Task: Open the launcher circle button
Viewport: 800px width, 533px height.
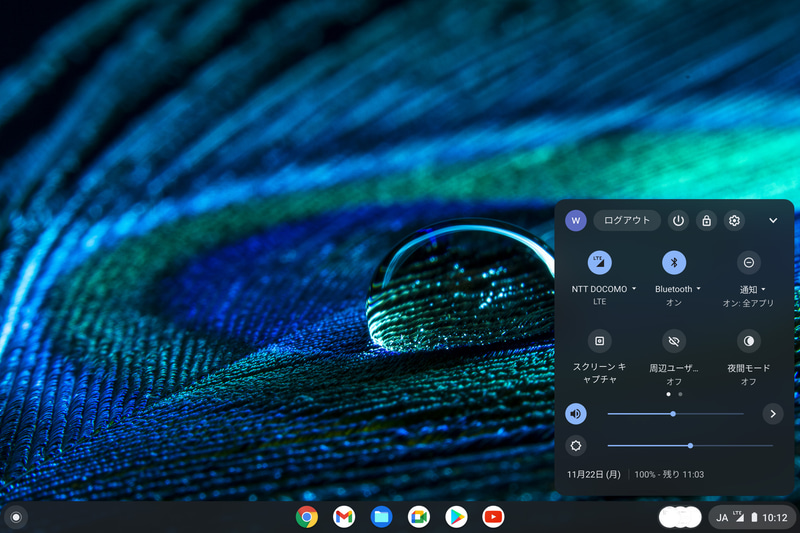Action: tap(16, 517)
